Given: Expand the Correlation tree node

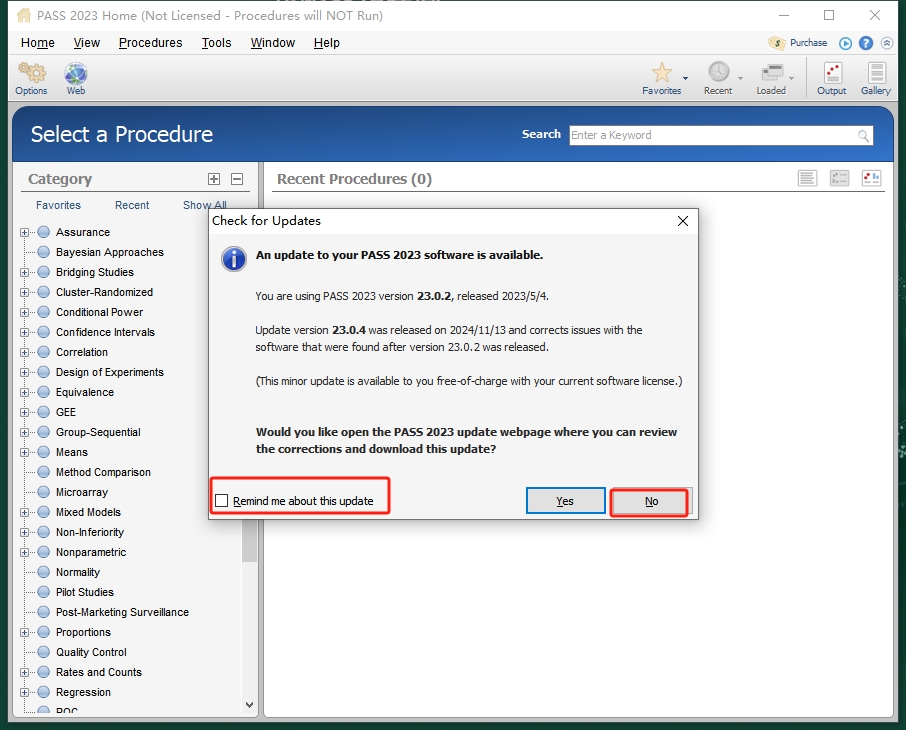Looking at the screenshot, I should [x=24, y=353].
